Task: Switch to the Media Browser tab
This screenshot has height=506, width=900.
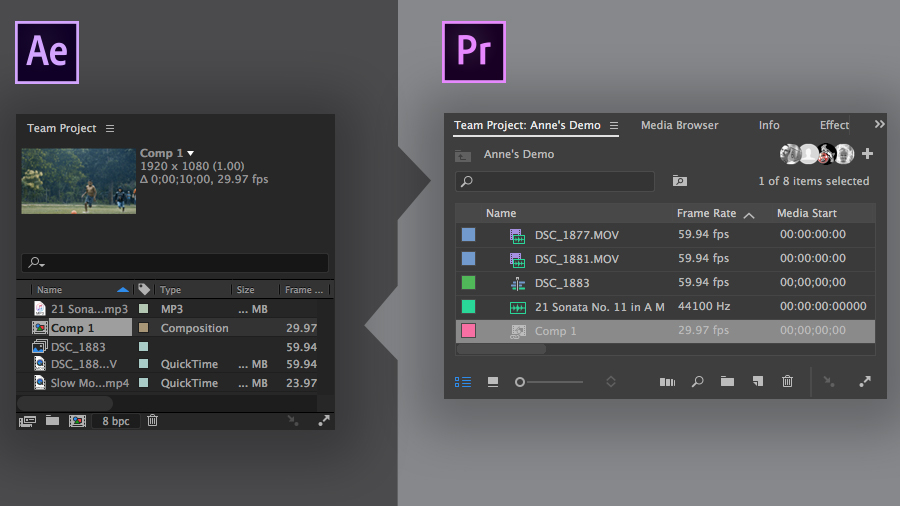Action: point(679,125)
